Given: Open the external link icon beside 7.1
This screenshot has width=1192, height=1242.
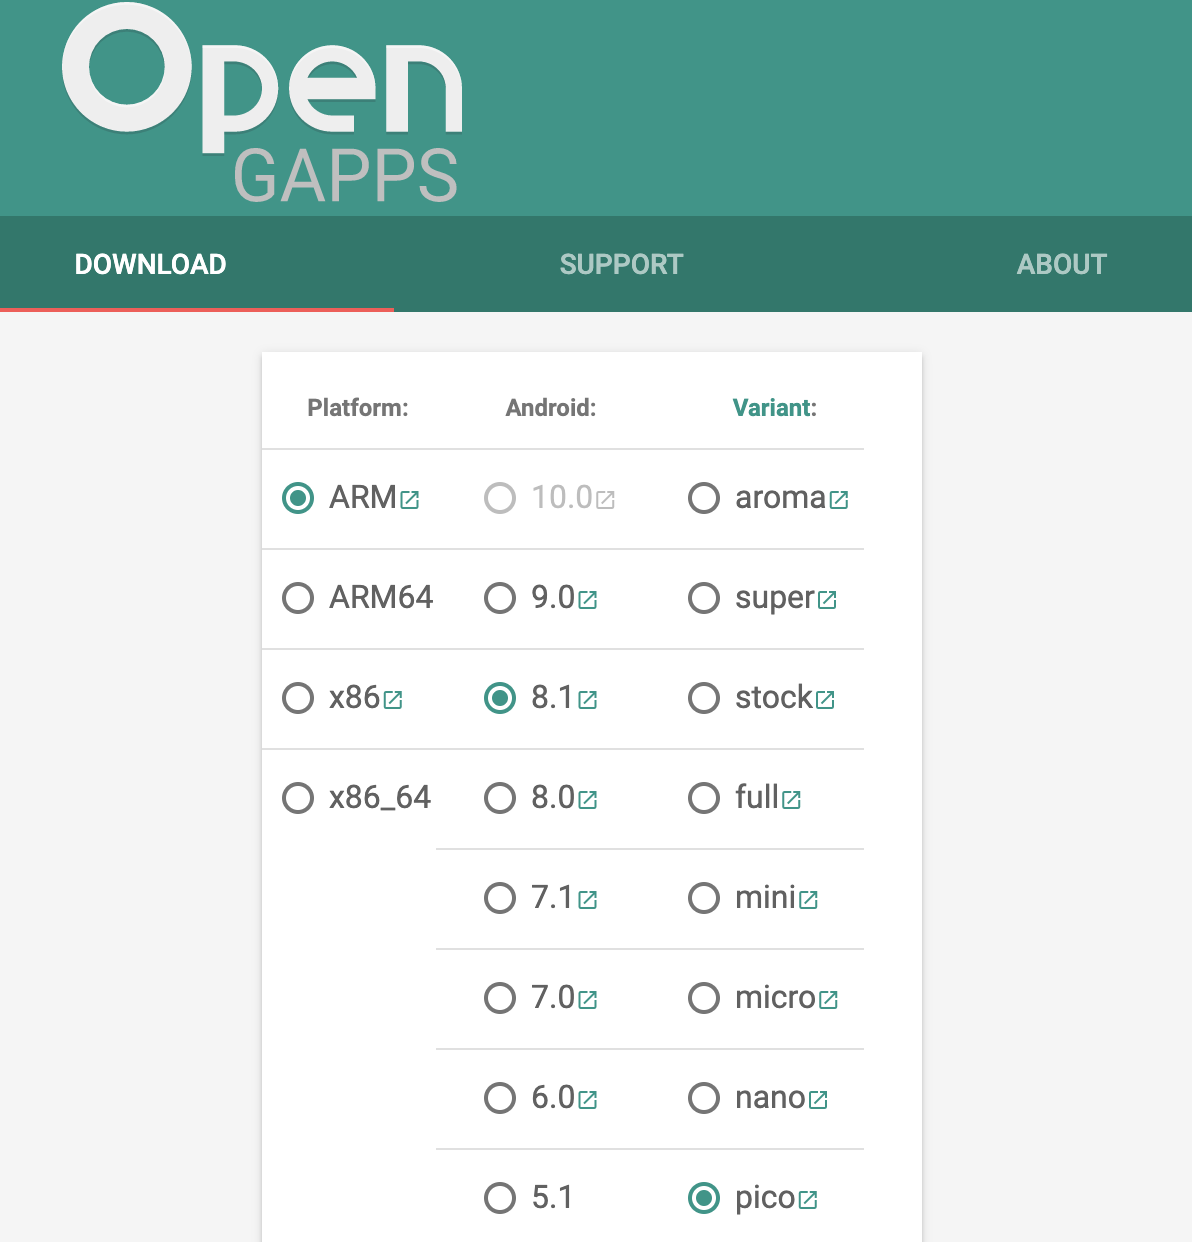Looking at the screenshot, I should 588,900.
